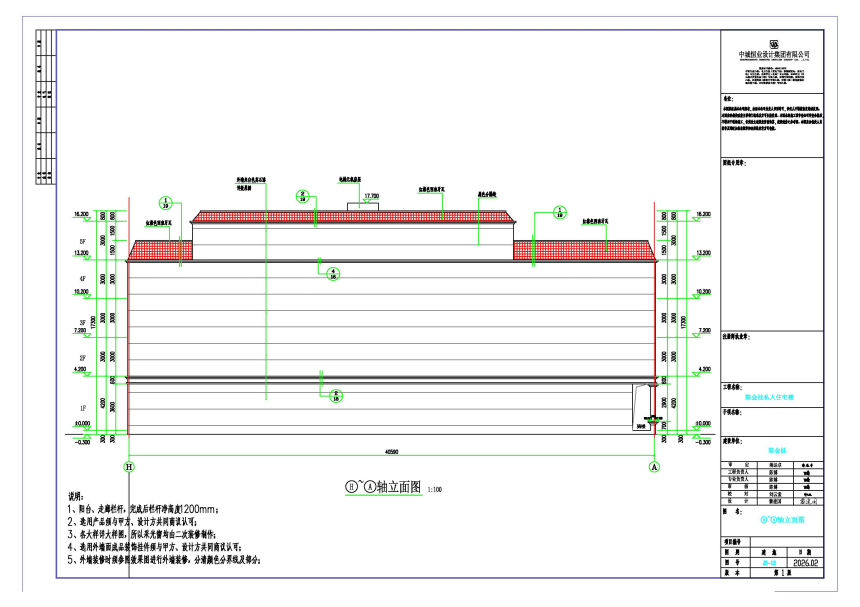This screenshot has width=860, height=607.
Task: Select the 2/19 section callout above roof
Action: [x=300, y=195]
